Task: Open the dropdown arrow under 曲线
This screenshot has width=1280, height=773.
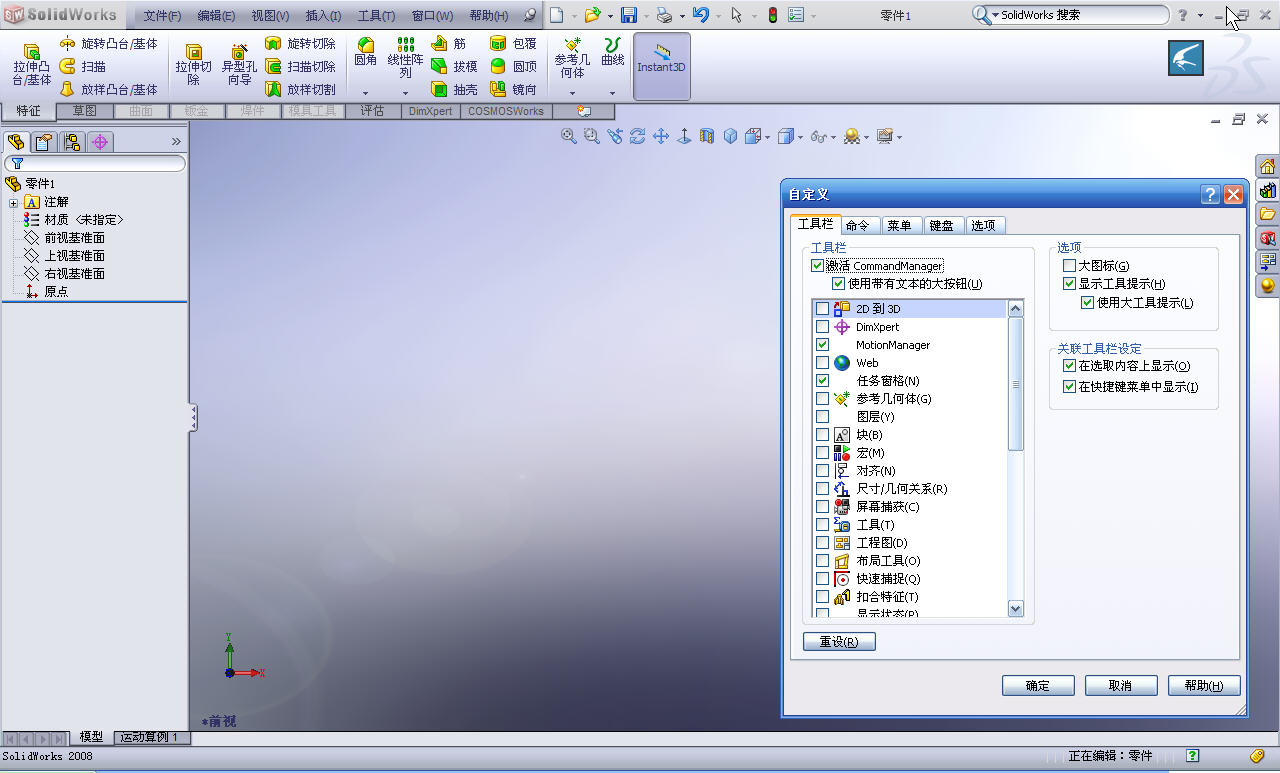Action: tap(612, 93)
